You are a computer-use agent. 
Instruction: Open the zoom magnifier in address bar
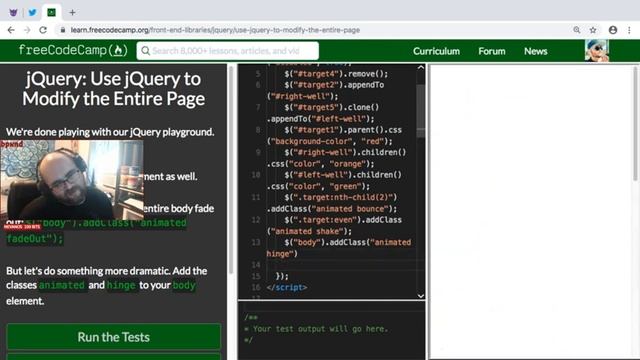[576, 30]
